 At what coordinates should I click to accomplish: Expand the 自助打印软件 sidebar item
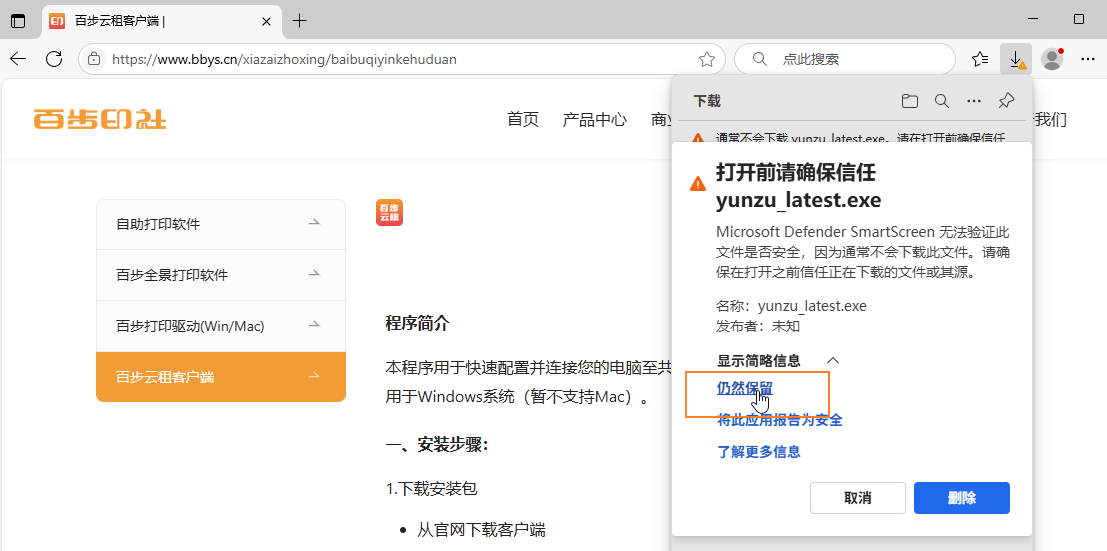(220, 224)
